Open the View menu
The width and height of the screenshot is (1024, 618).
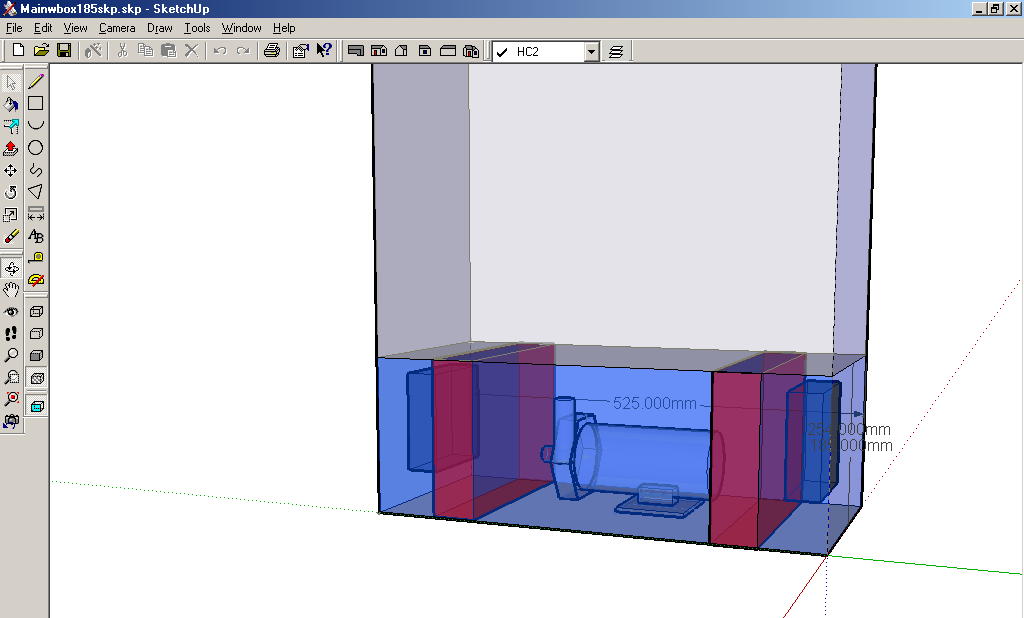point(75,28)
